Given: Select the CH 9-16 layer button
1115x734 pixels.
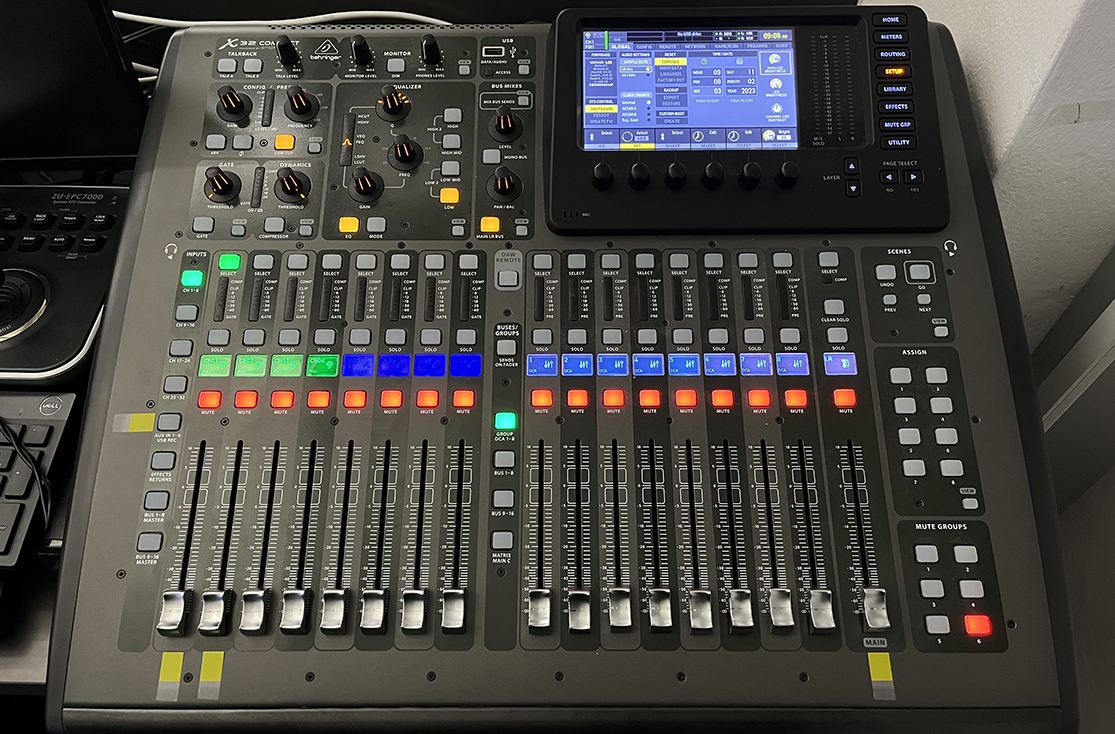Looking at the screenshot, I should [186, 313].
